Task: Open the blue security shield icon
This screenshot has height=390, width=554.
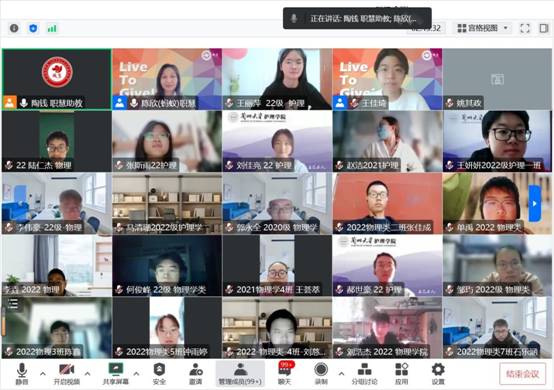Action: tap(33, 28)
